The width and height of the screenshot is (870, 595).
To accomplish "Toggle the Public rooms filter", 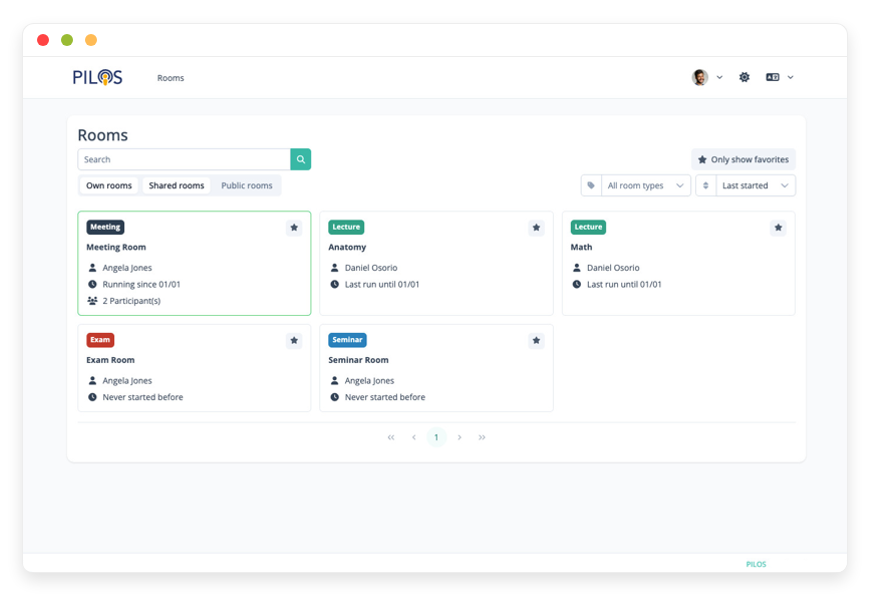I will pos(247,185).
